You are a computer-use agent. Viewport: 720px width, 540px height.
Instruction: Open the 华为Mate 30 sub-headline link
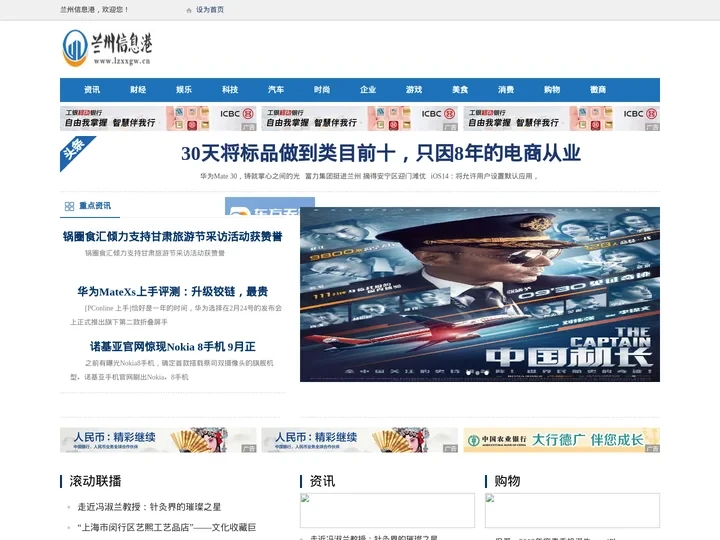coord(250,176)
